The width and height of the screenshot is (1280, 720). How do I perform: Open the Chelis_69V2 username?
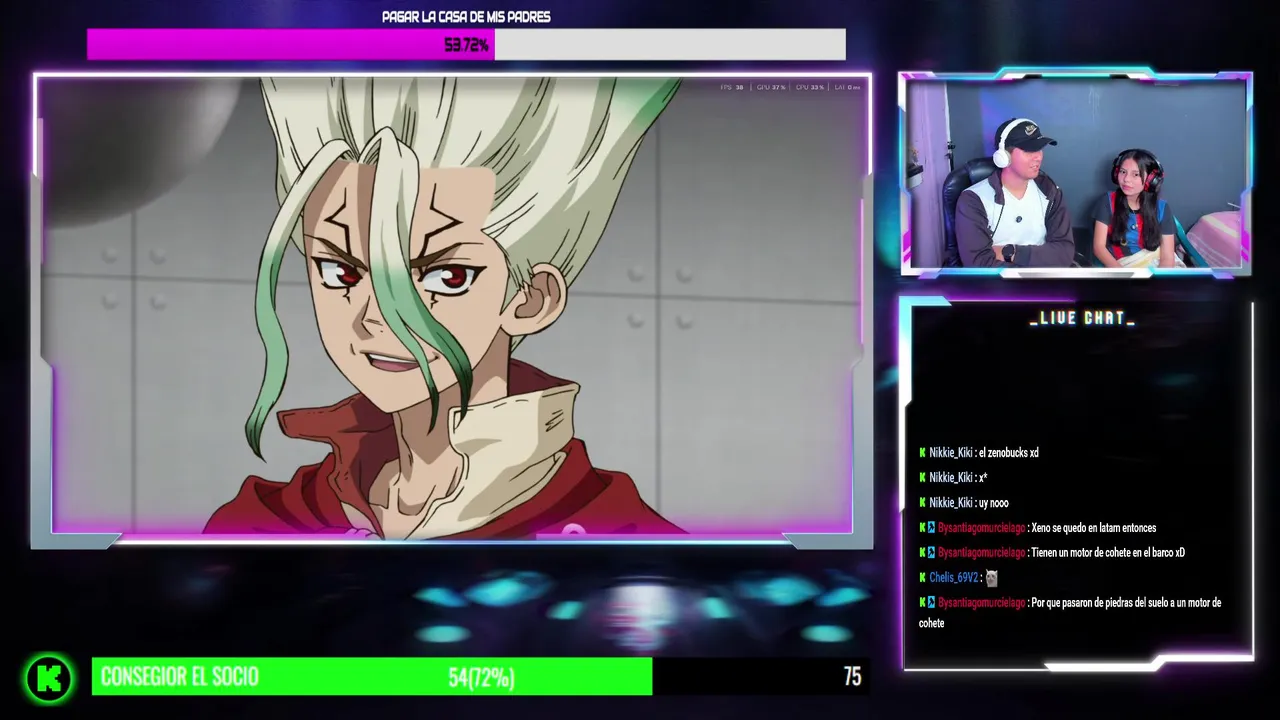tap(953, 578)
